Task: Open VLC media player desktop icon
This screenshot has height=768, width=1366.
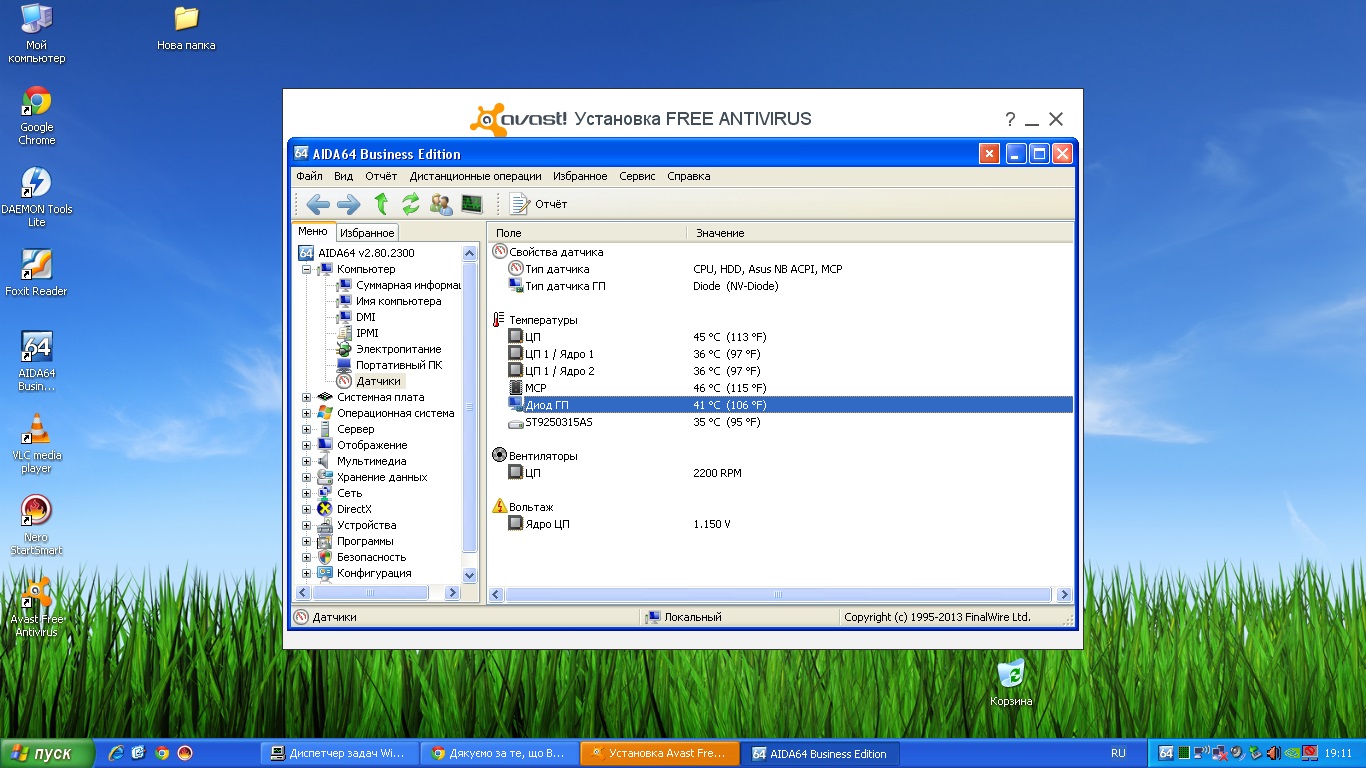Action: [x=37, y=443]
